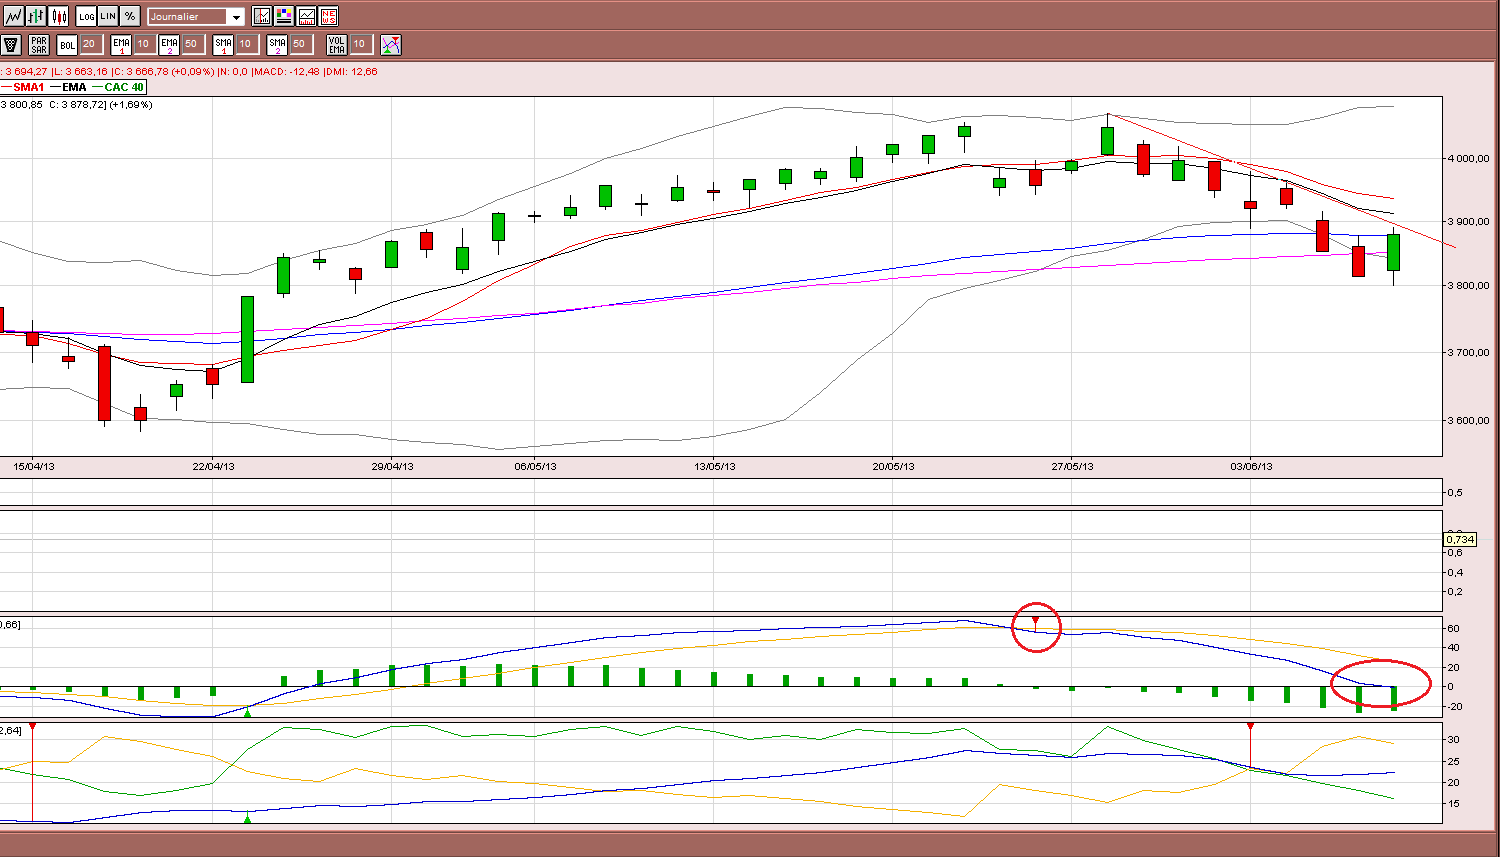1501x857 pixels.
Task: Toggle the EMA 1 moving average
Action: click(x=121, y=44)
